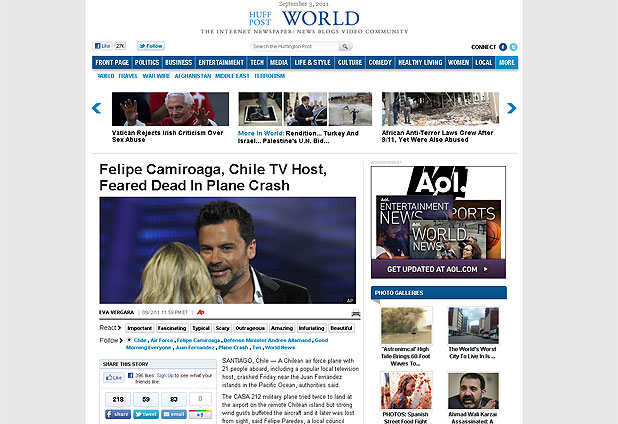Show next carousel stories arrow
The image size is (618, 424).
(511, 108)
